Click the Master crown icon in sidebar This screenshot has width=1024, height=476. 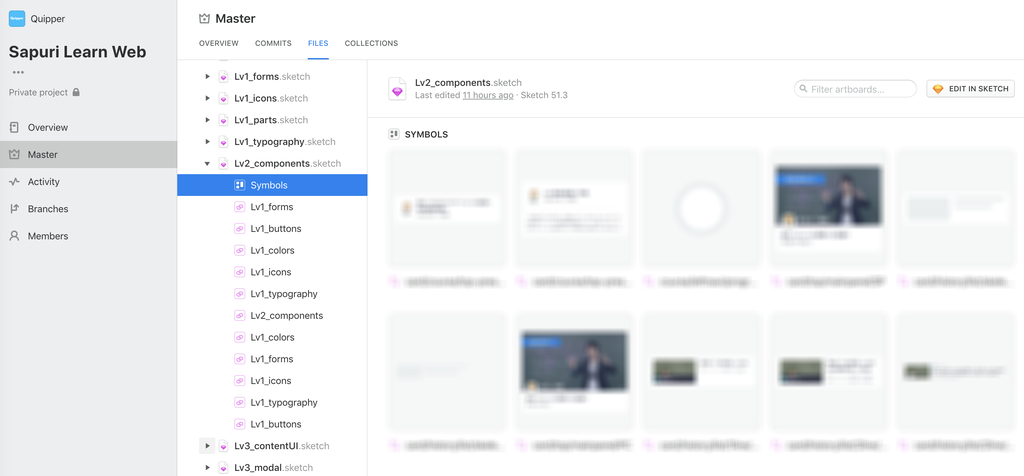(14, 155)
